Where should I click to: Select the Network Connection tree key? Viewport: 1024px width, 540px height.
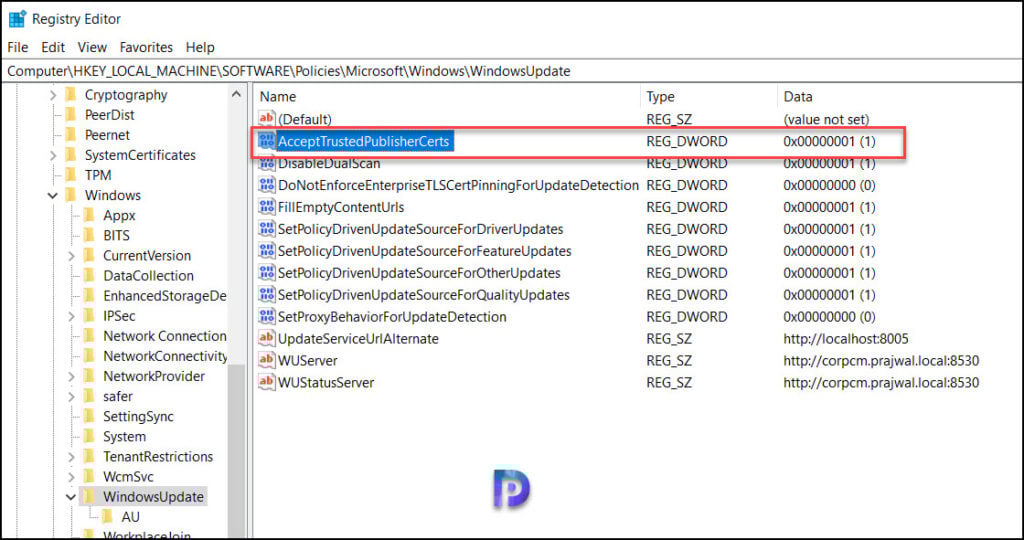165,336
